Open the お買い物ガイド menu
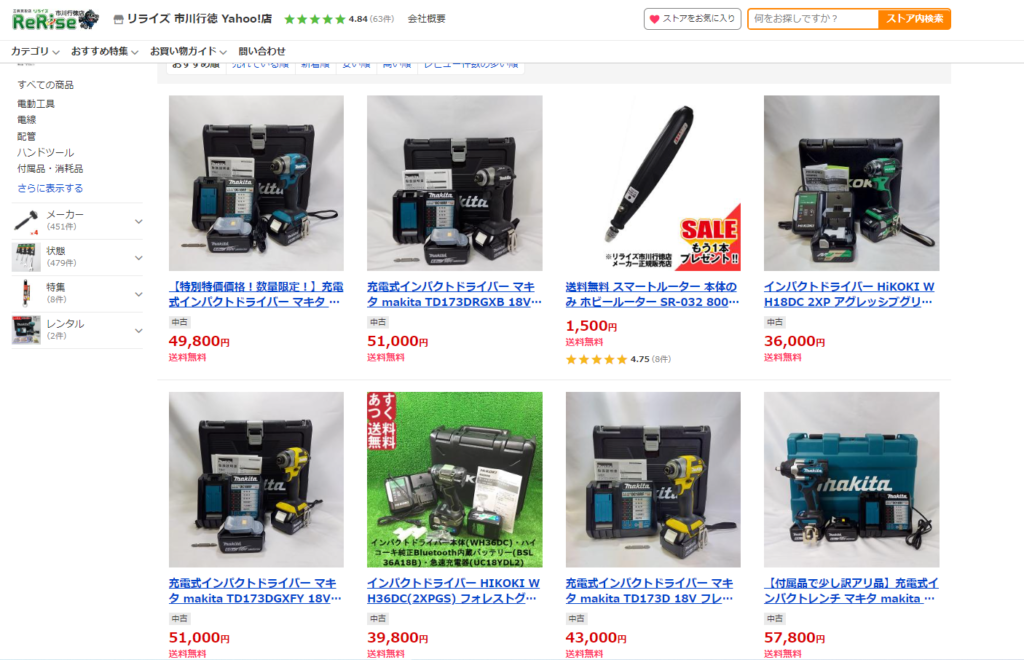The height and width of the screenshot is (660, 1024). point(188,51)
